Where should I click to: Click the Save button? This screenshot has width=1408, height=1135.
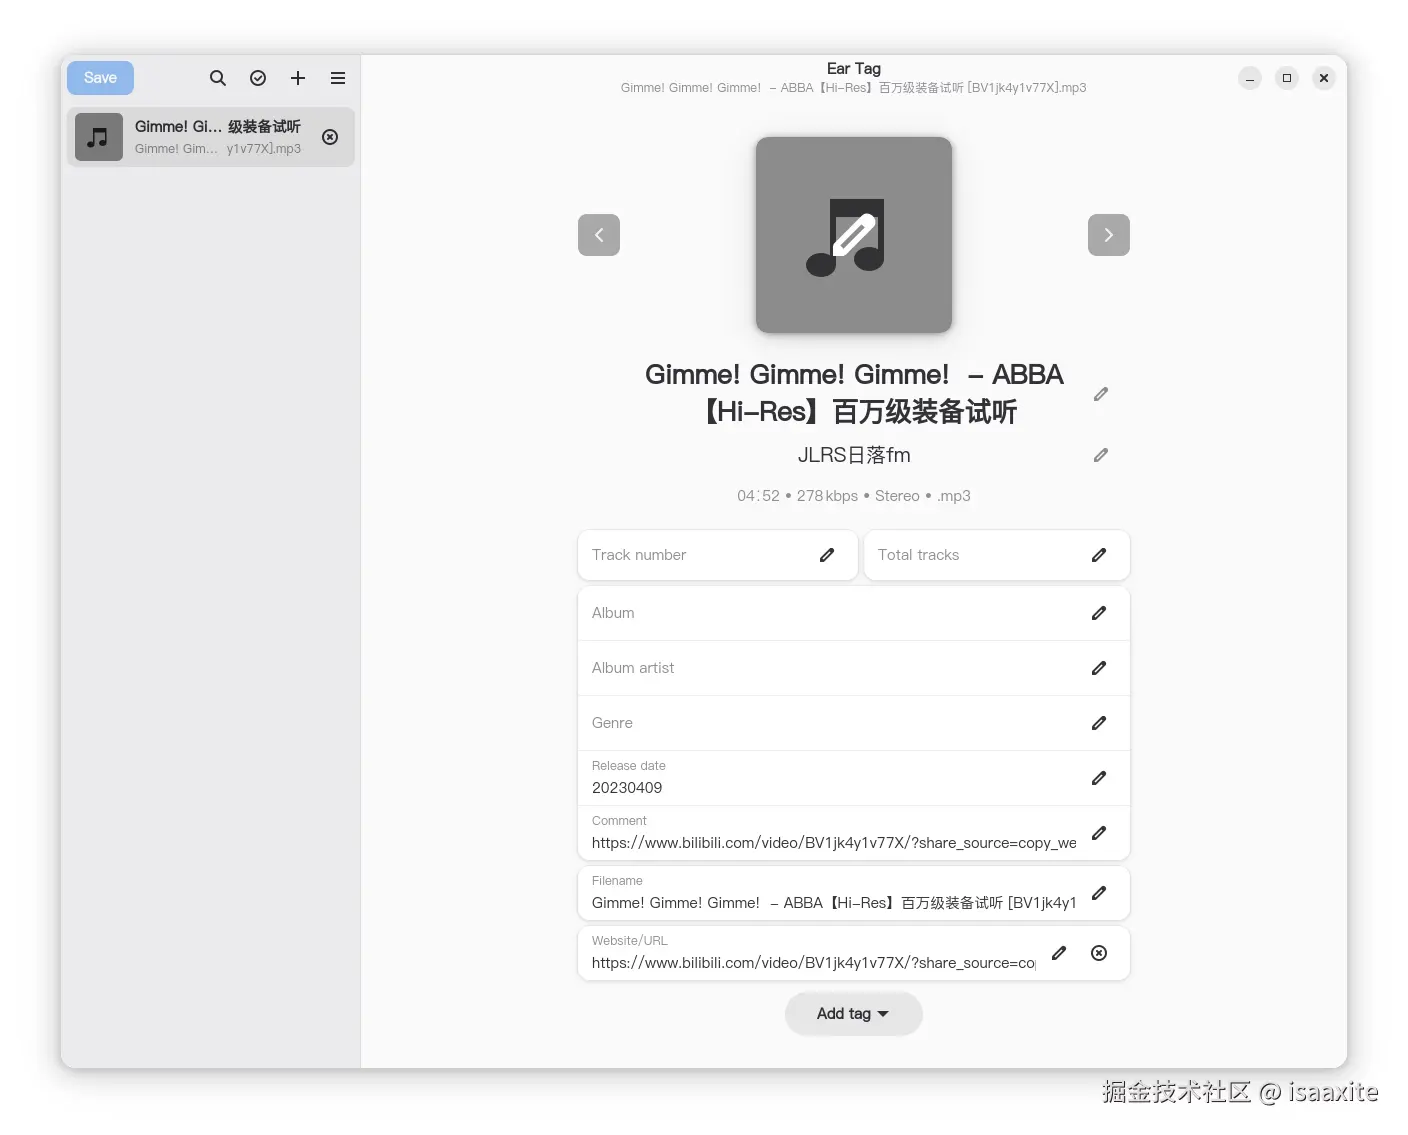(100, 78)
